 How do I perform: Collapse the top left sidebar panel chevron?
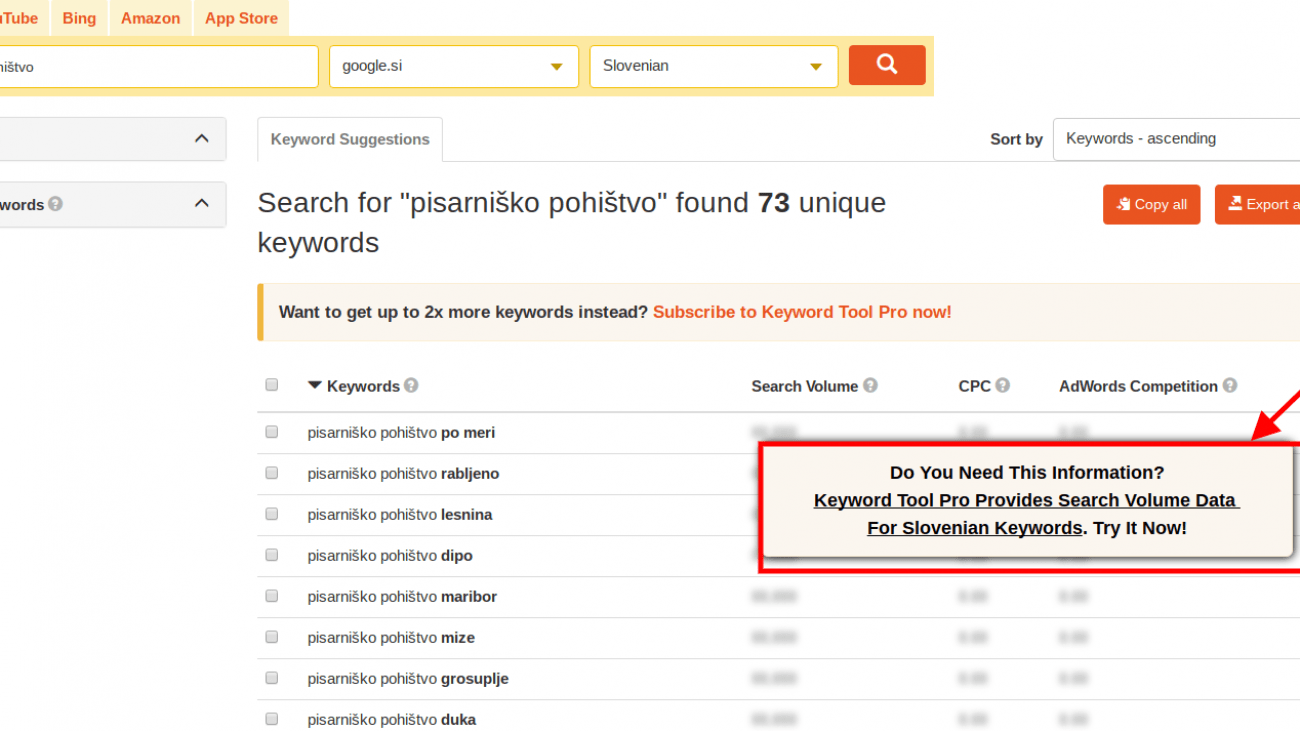click(x=202, y=139)
